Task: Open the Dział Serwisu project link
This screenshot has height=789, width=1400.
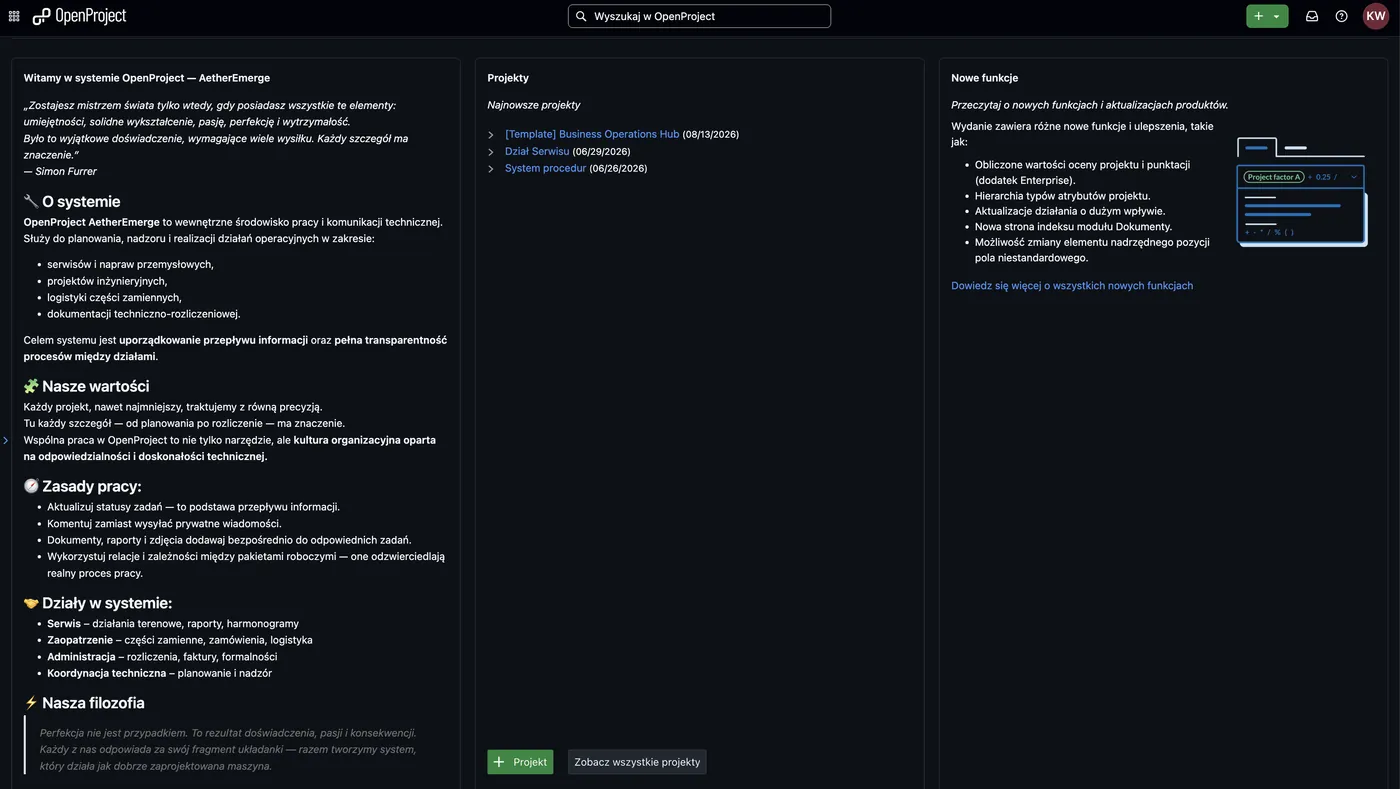Action: click(x=537, y=151)
